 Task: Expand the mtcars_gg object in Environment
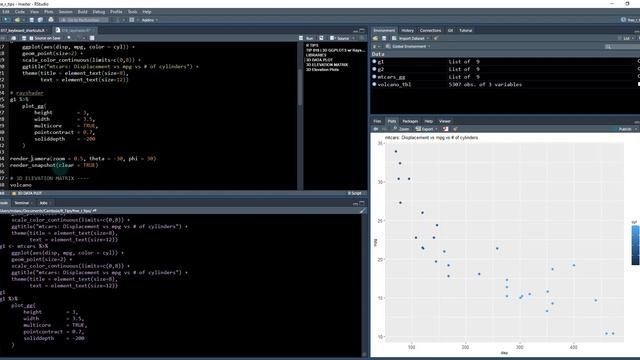(x=374, y=77)
